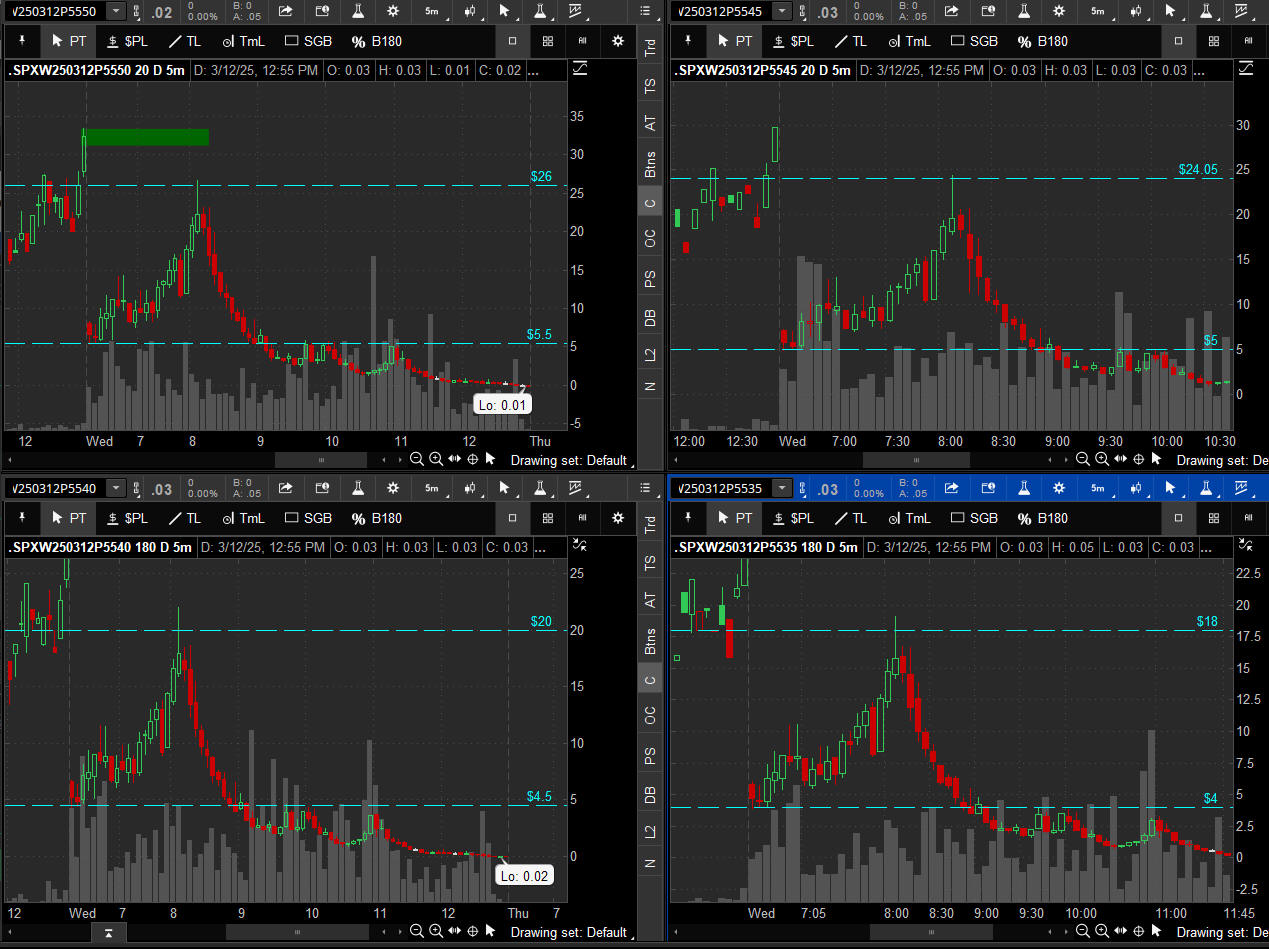Open chart settings gear in top-left P5550 header
Image resolution: width=1269 pixels, height=949 pixels.
coord(393,11)
